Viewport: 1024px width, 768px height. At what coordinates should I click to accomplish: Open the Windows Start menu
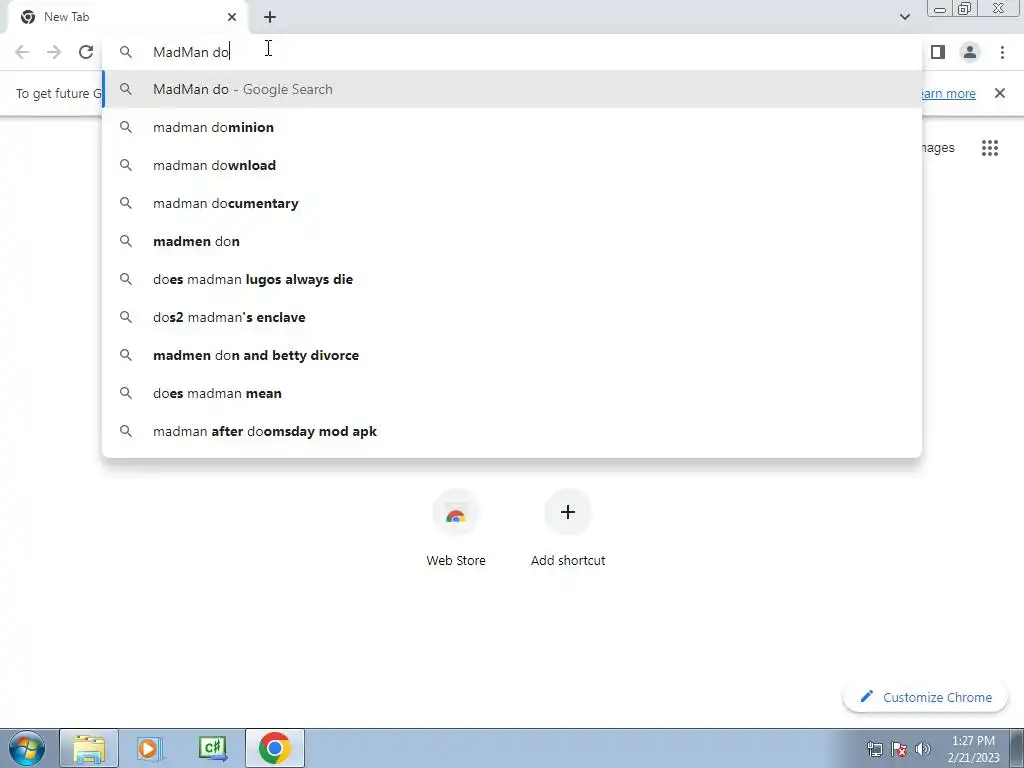pyautogui.click(x=27, y=748)
